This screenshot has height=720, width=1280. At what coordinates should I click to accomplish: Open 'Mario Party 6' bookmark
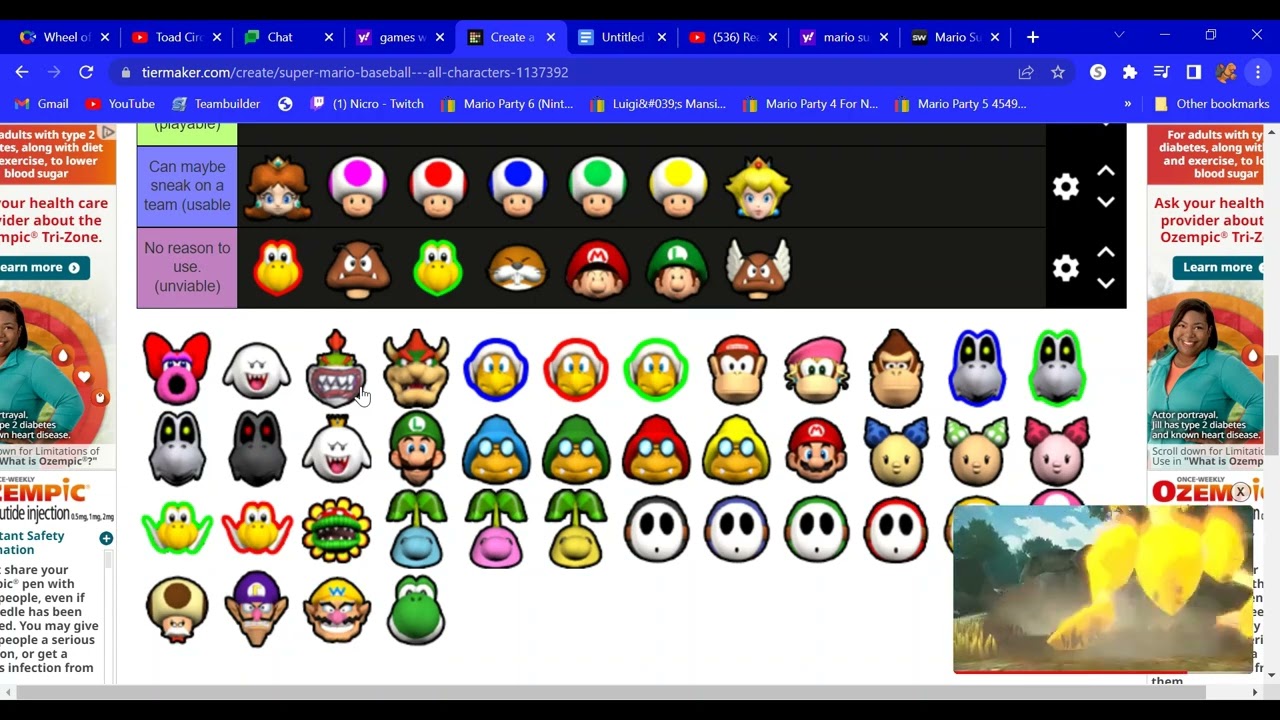click(507, 104)
